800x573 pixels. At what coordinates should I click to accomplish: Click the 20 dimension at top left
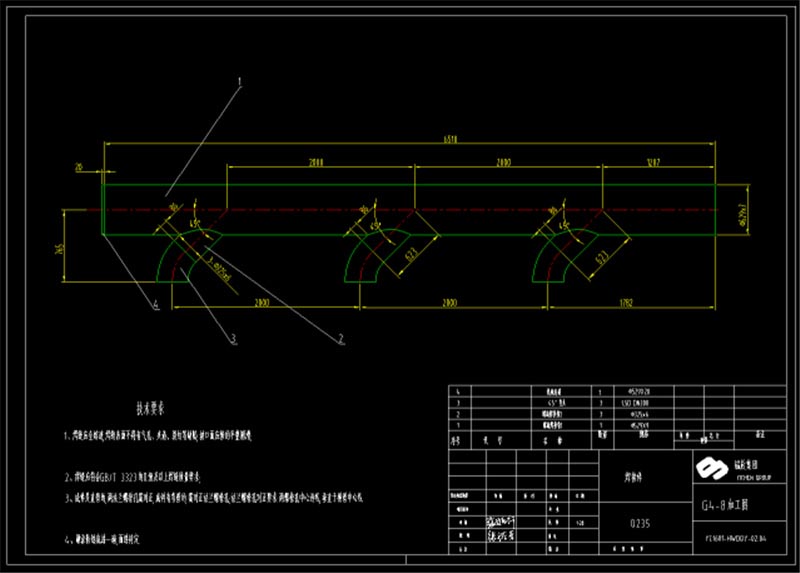[x=79, y=168]
